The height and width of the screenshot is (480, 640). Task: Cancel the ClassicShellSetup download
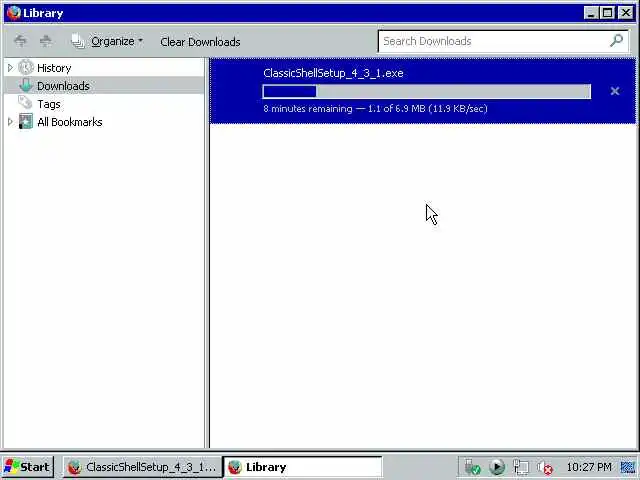(x=615, y=91)
